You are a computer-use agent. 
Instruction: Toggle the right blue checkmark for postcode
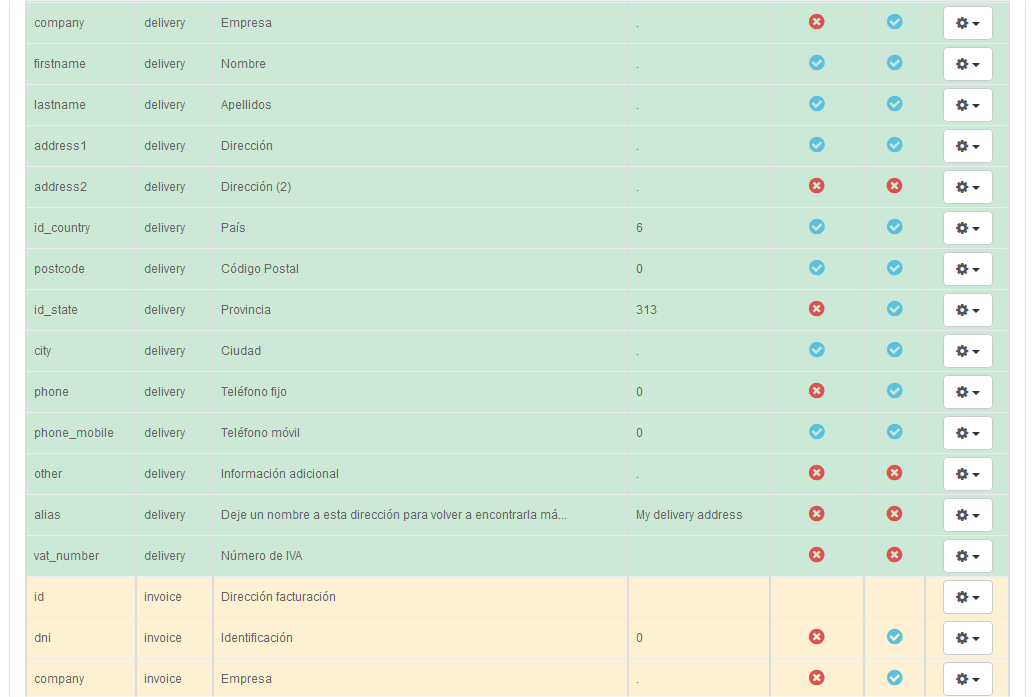click(894, 268)
